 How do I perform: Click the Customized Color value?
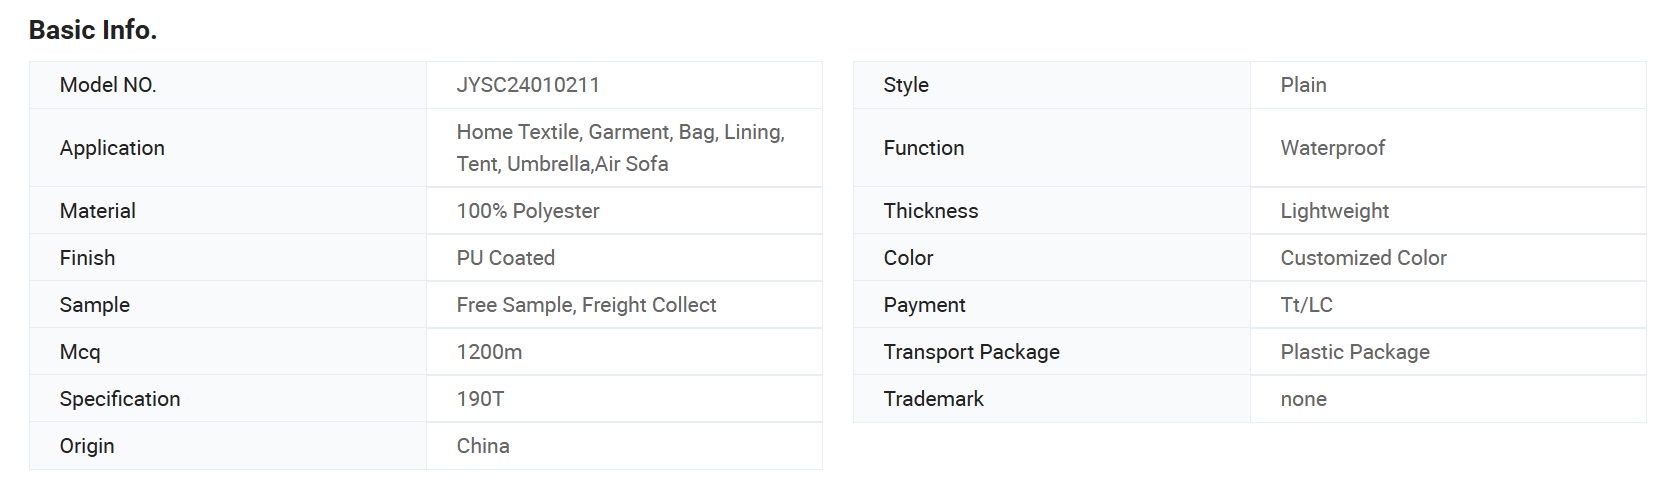coord(1364,258)
